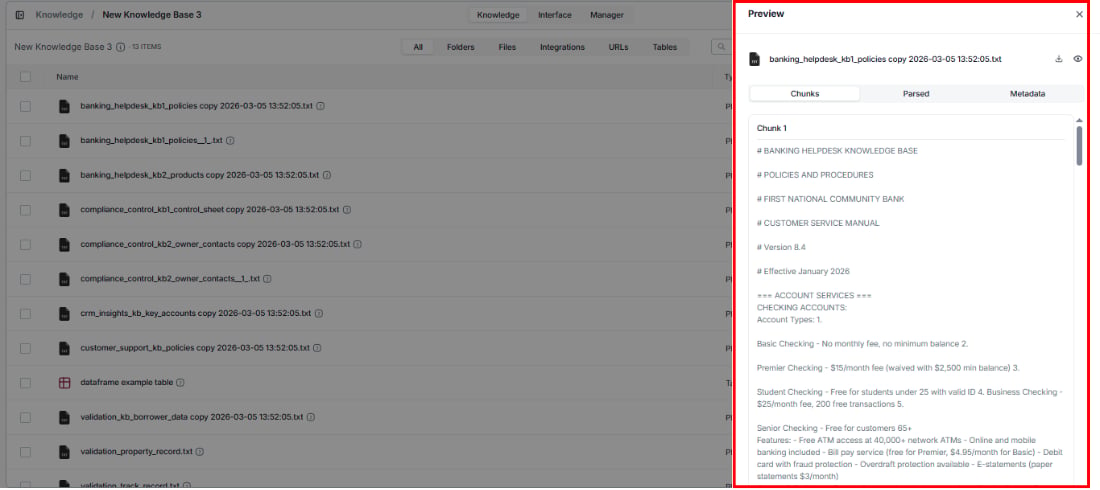Select the Manager top tab
Screen dimensions: 1100x490
point(607,15)
